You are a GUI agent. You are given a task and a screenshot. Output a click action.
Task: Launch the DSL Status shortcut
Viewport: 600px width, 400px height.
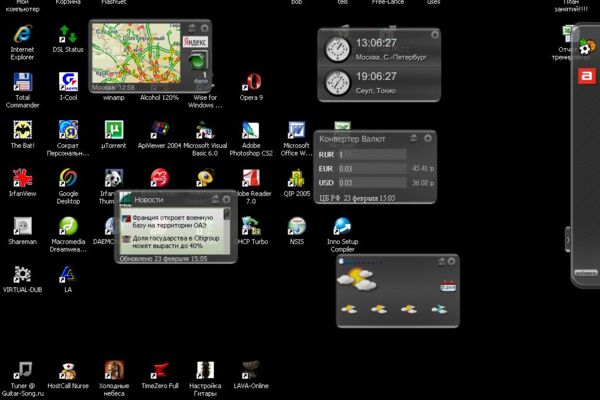(68, 34)
